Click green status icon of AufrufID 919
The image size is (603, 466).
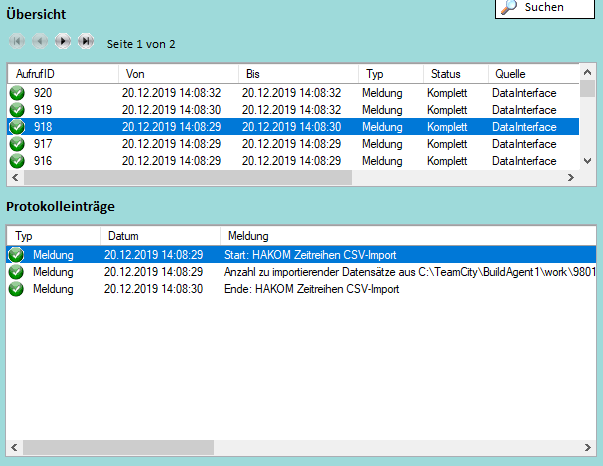(17, 110)
